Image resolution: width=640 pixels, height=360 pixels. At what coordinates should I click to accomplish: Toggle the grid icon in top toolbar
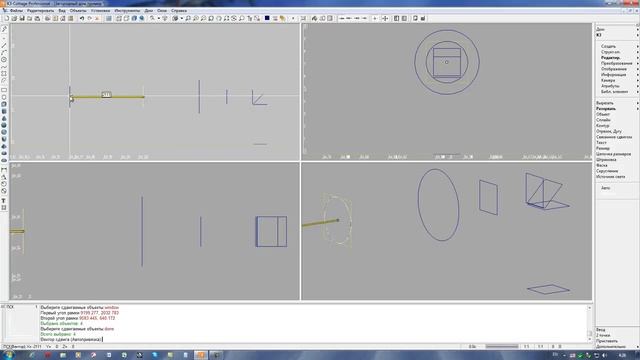(109, 18)
